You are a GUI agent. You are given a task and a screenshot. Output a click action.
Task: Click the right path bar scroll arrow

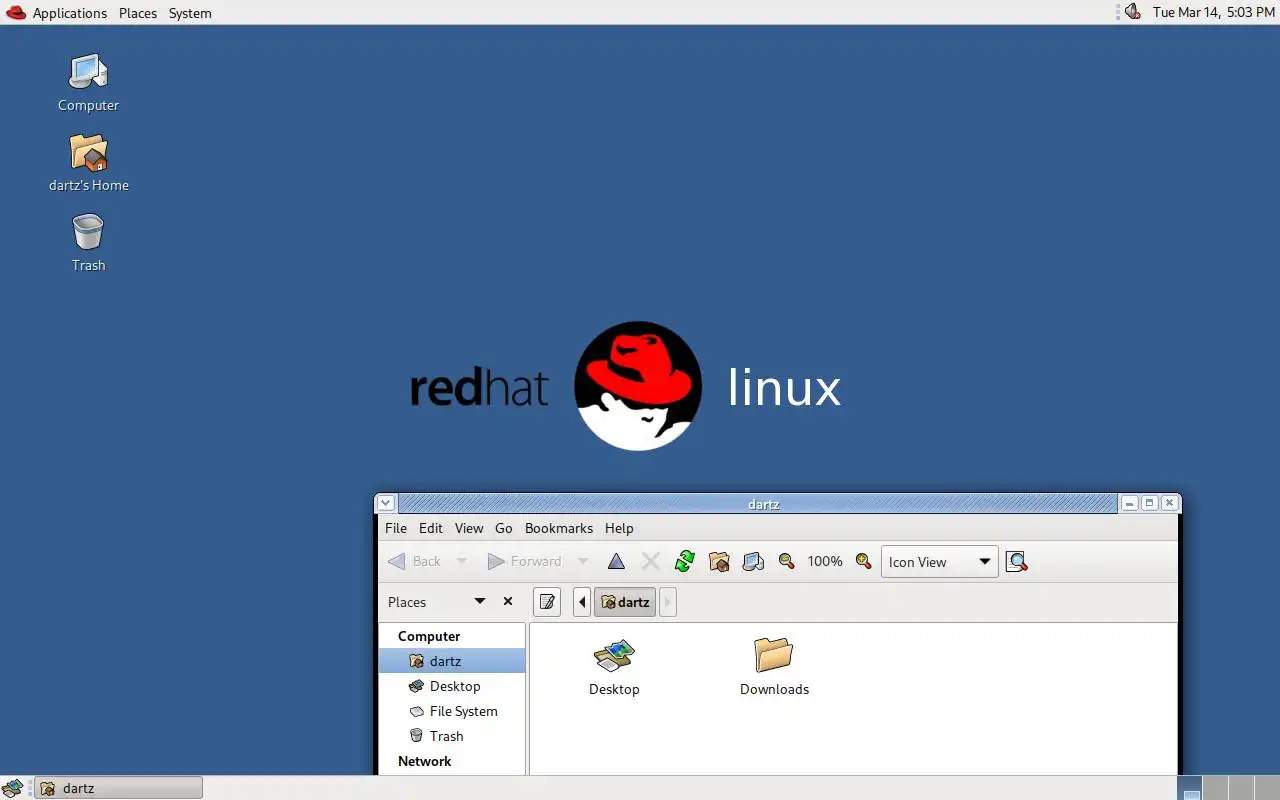tap(668, 602)
